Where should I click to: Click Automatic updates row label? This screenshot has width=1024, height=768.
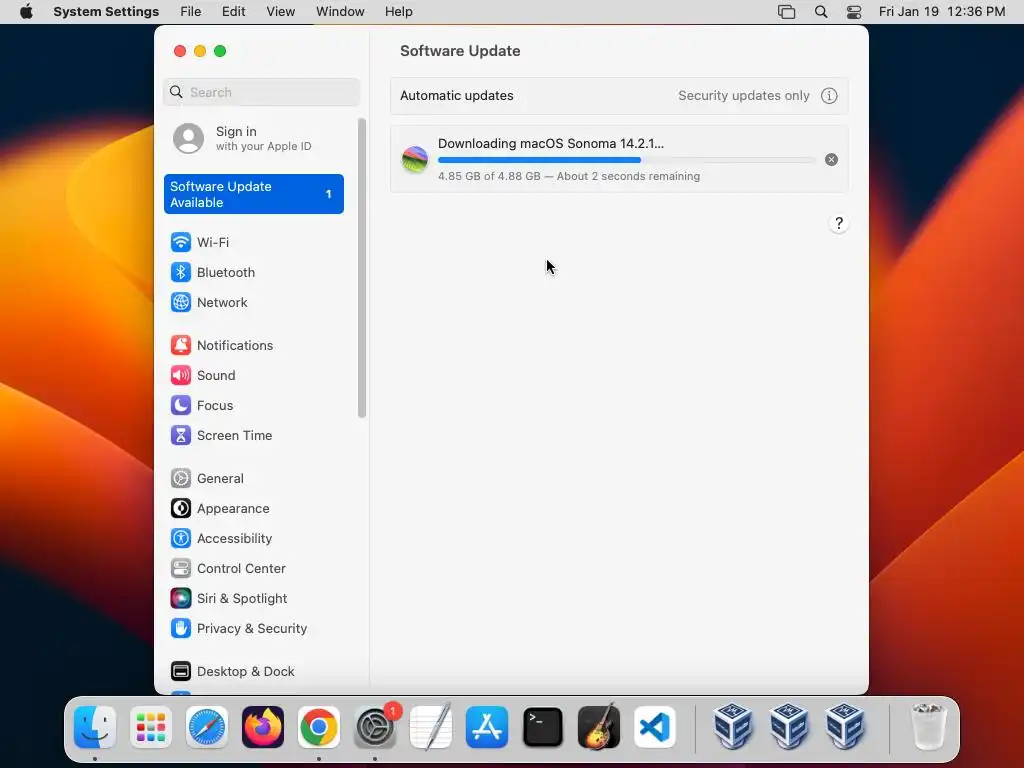pyautogui.click(x=456, y=96)
